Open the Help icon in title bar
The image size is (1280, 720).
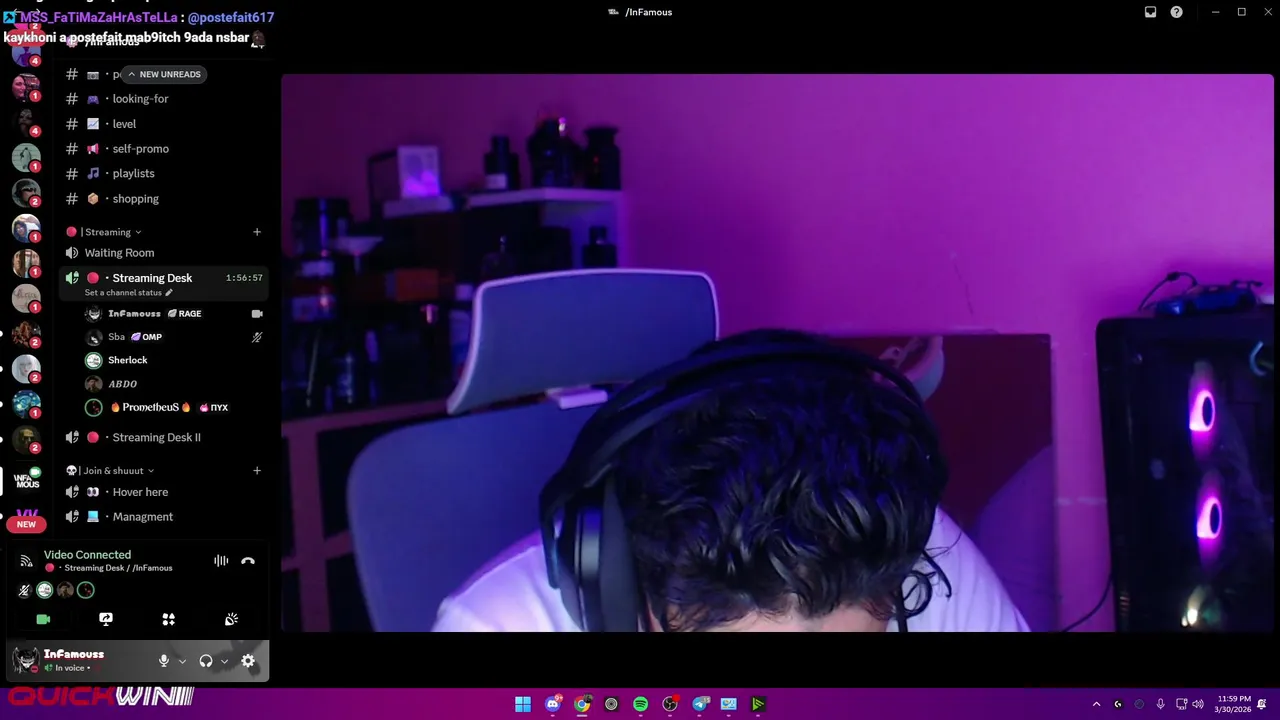pos(1176,12)
